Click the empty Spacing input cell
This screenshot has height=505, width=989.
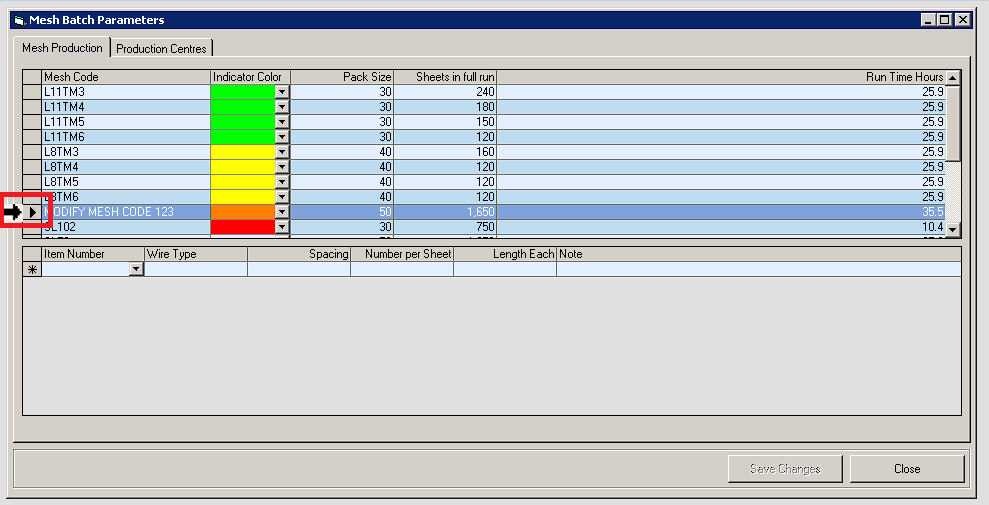click(x=299, y=269)
